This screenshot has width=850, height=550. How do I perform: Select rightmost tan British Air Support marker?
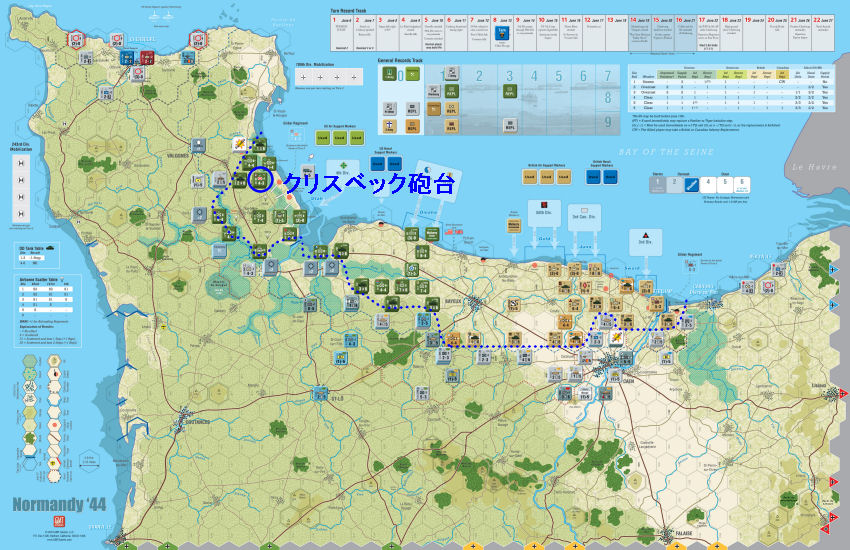click(x=563, y=177)
